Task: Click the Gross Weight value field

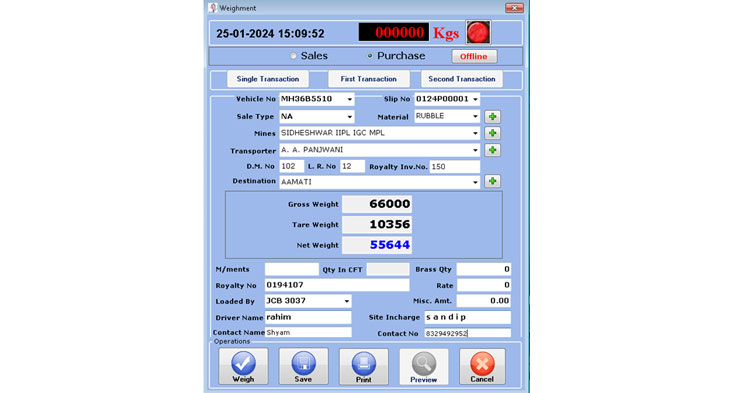Action: click(377, 204)
